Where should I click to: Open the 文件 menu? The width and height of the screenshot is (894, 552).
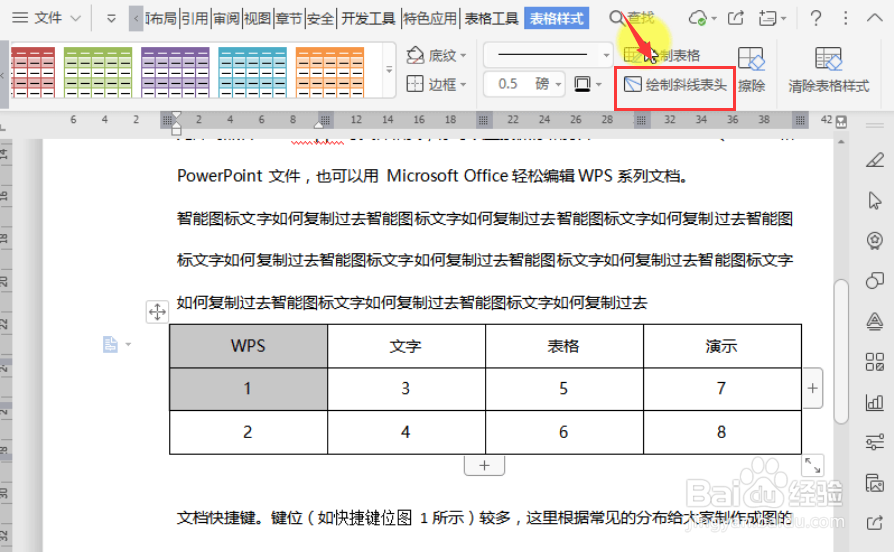pyautogui.click(x=47, y=18)
